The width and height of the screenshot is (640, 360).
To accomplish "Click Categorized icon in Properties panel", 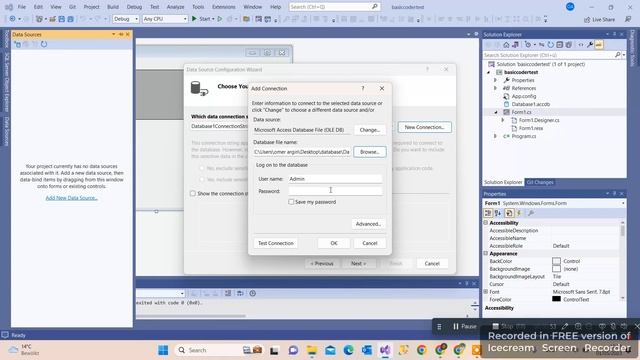I will (x=488, y=213).
